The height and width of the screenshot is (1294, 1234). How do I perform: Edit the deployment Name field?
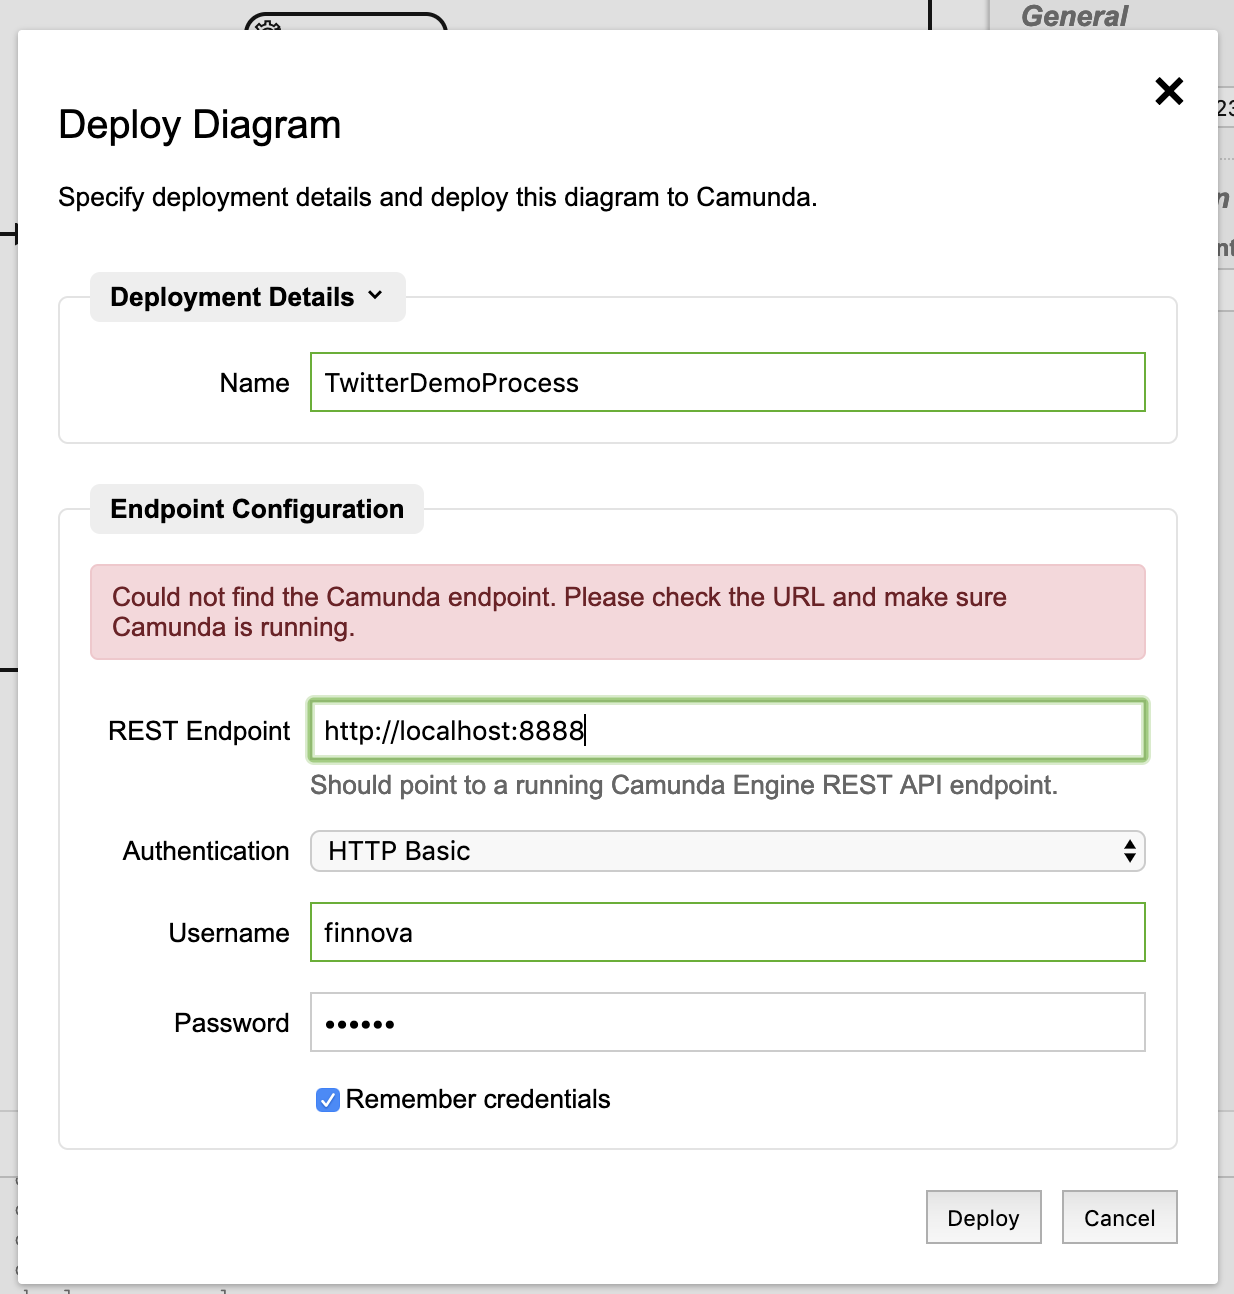(727, 382)
